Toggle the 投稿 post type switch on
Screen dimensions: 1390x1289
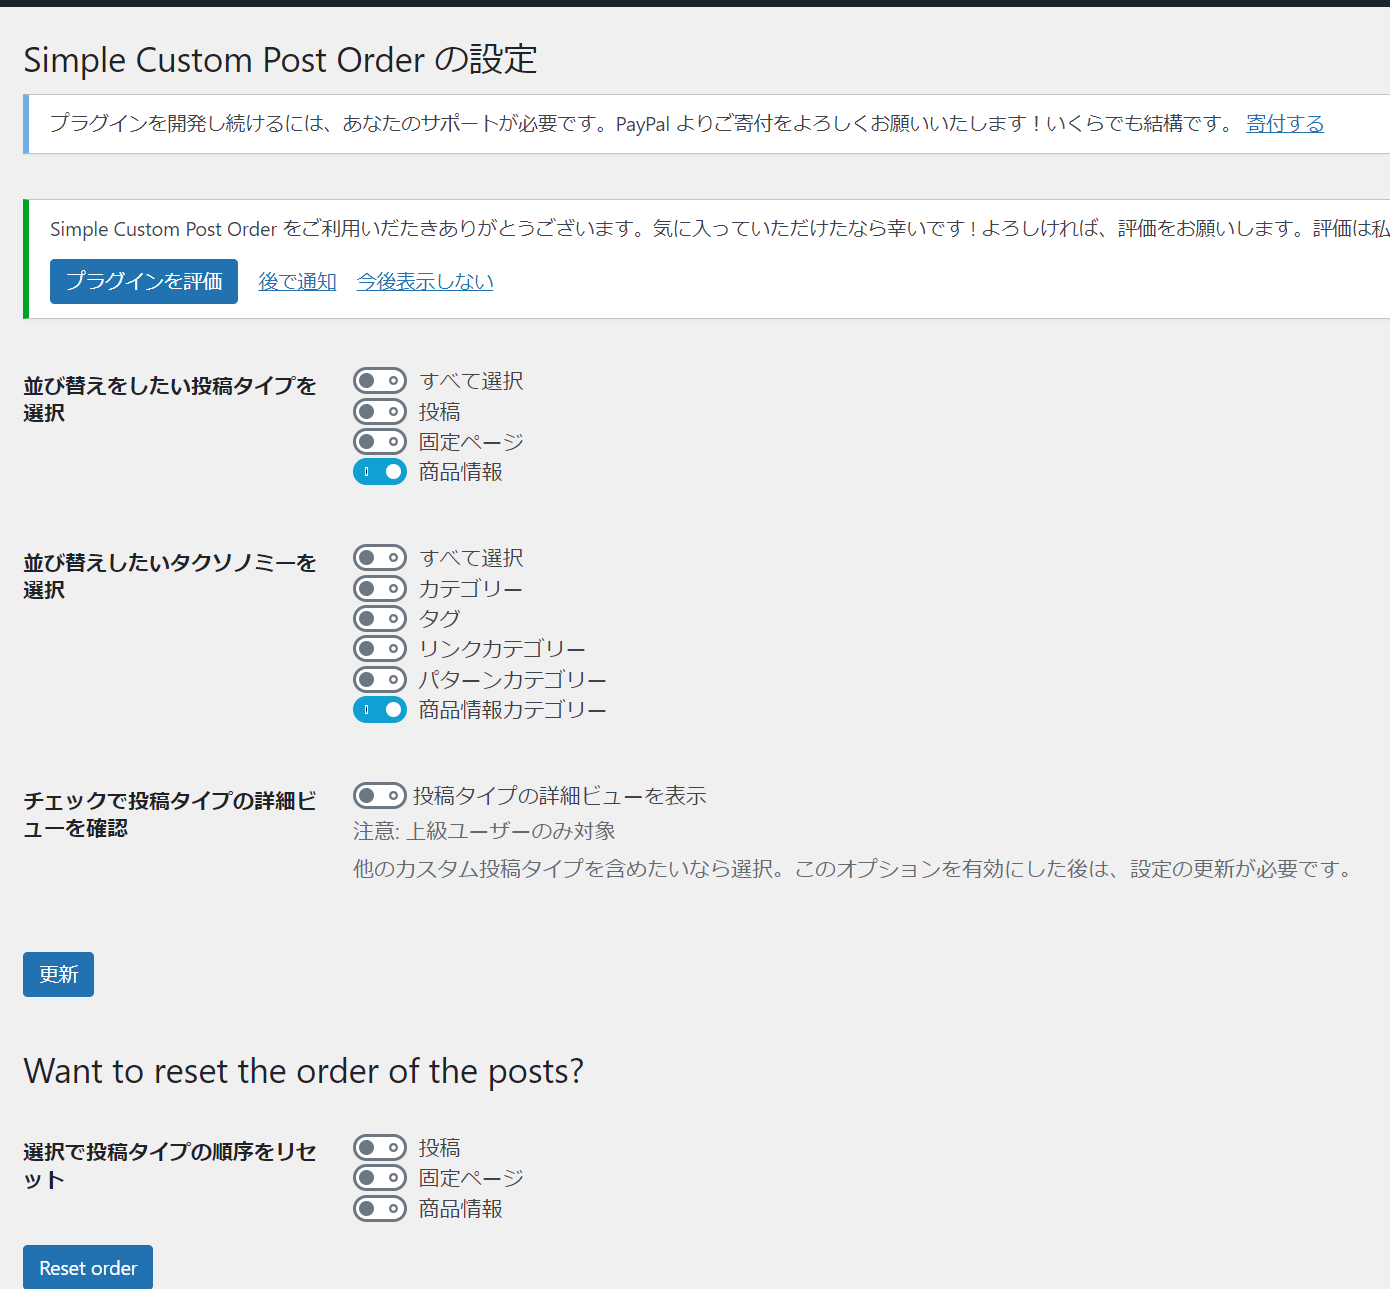pyautogui.click(x=380, y=411)
